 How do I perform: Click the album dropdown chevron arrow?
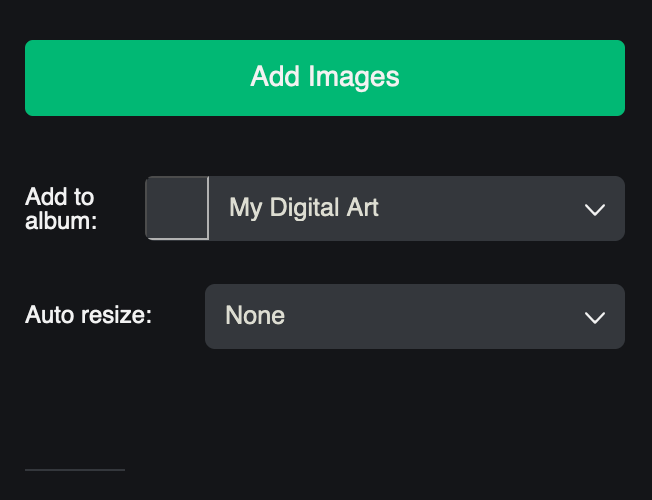coord(594,209)
